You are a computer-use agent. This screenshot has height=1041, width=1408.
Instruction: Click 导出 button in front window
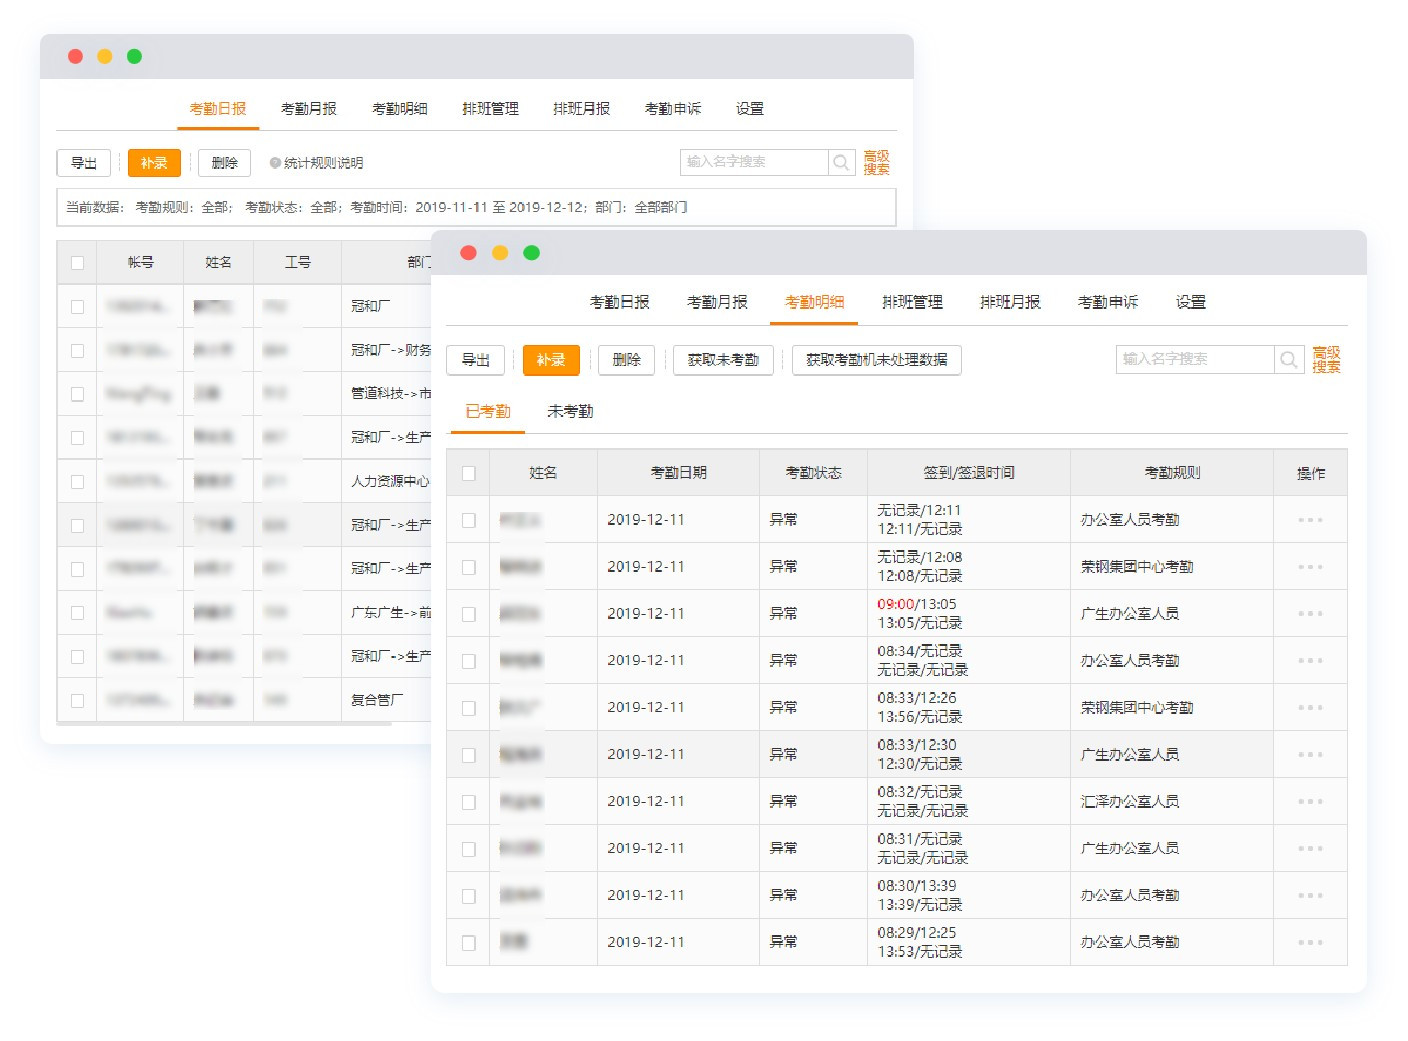476,360
